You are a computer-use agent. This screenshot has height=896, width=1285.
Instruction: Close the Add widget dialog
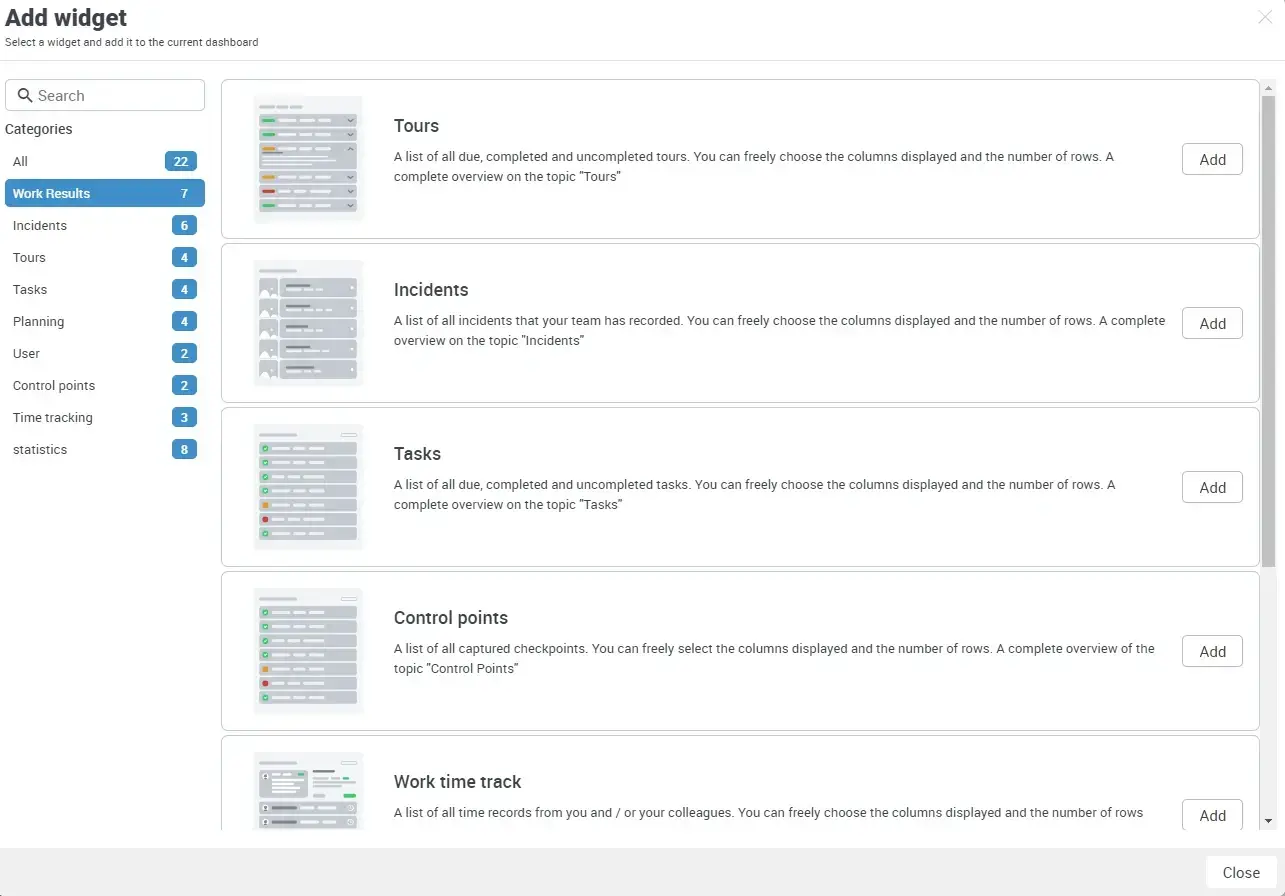click(x=1240, y=872)
